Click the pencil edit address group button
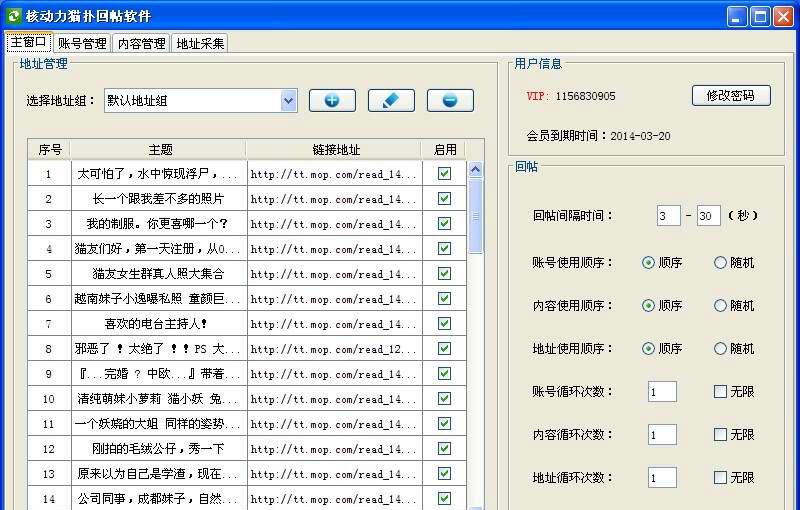 point(391,100)
